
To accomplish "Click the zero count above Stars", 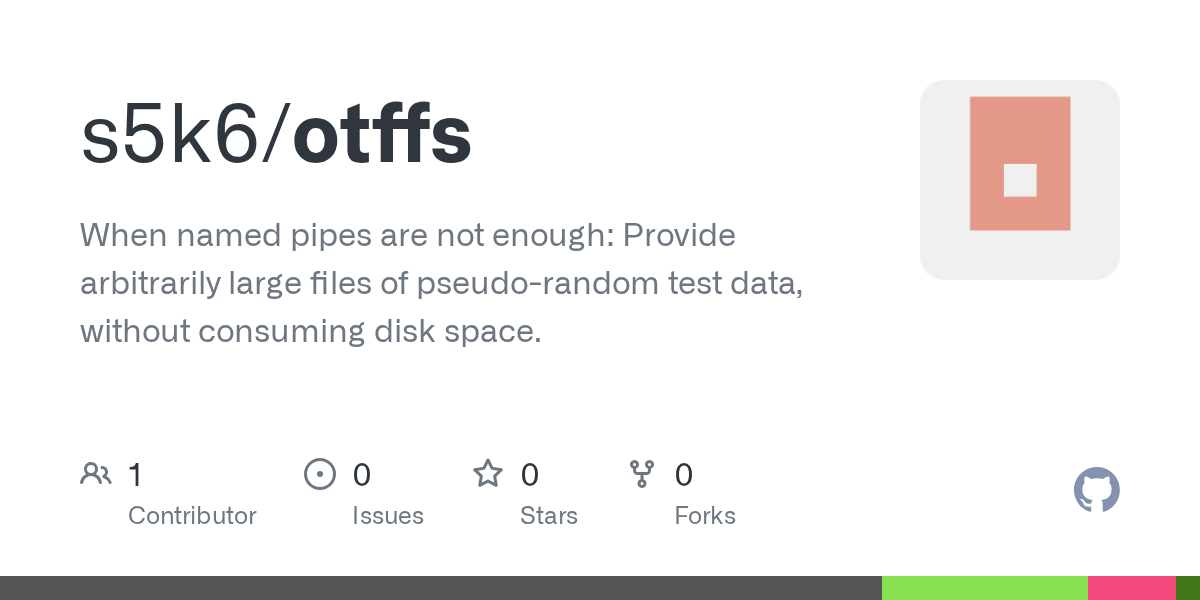I will tap(530, 474).
